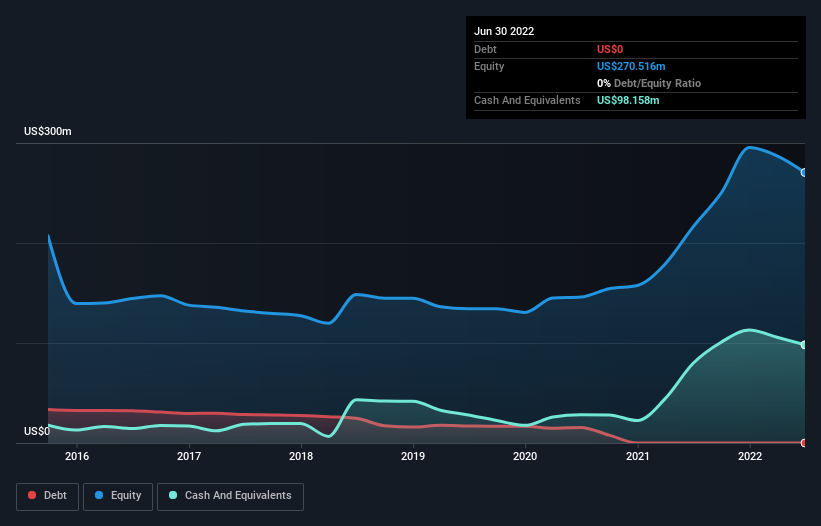Screen dimensions: 821x526
Task: Toggle the Equity series legend button
Action: pos(118,496)
